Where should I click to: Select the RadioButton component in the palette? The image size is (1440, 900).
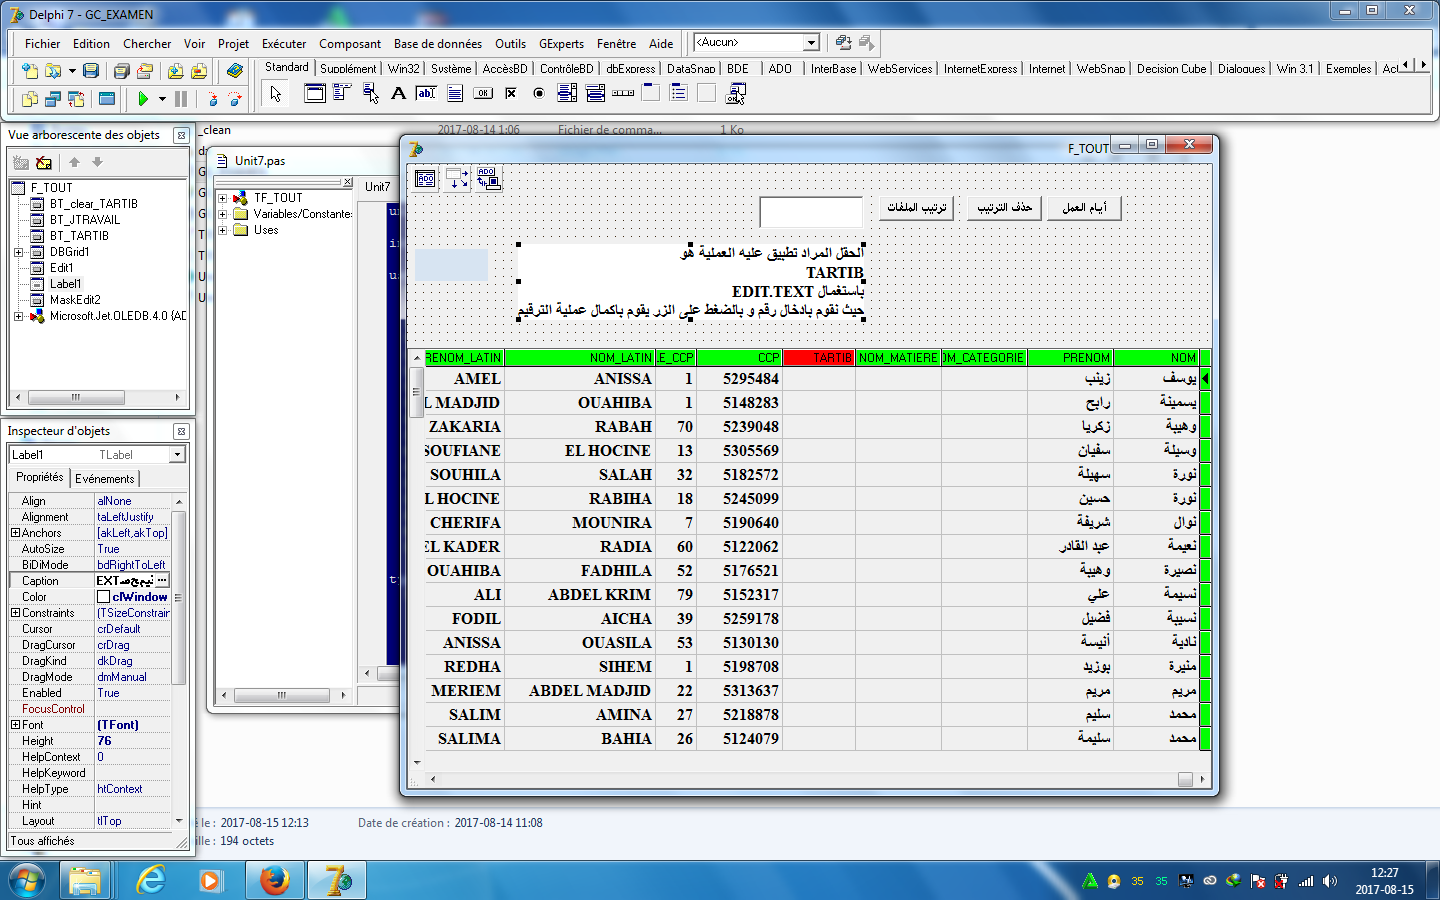(539, 94)
